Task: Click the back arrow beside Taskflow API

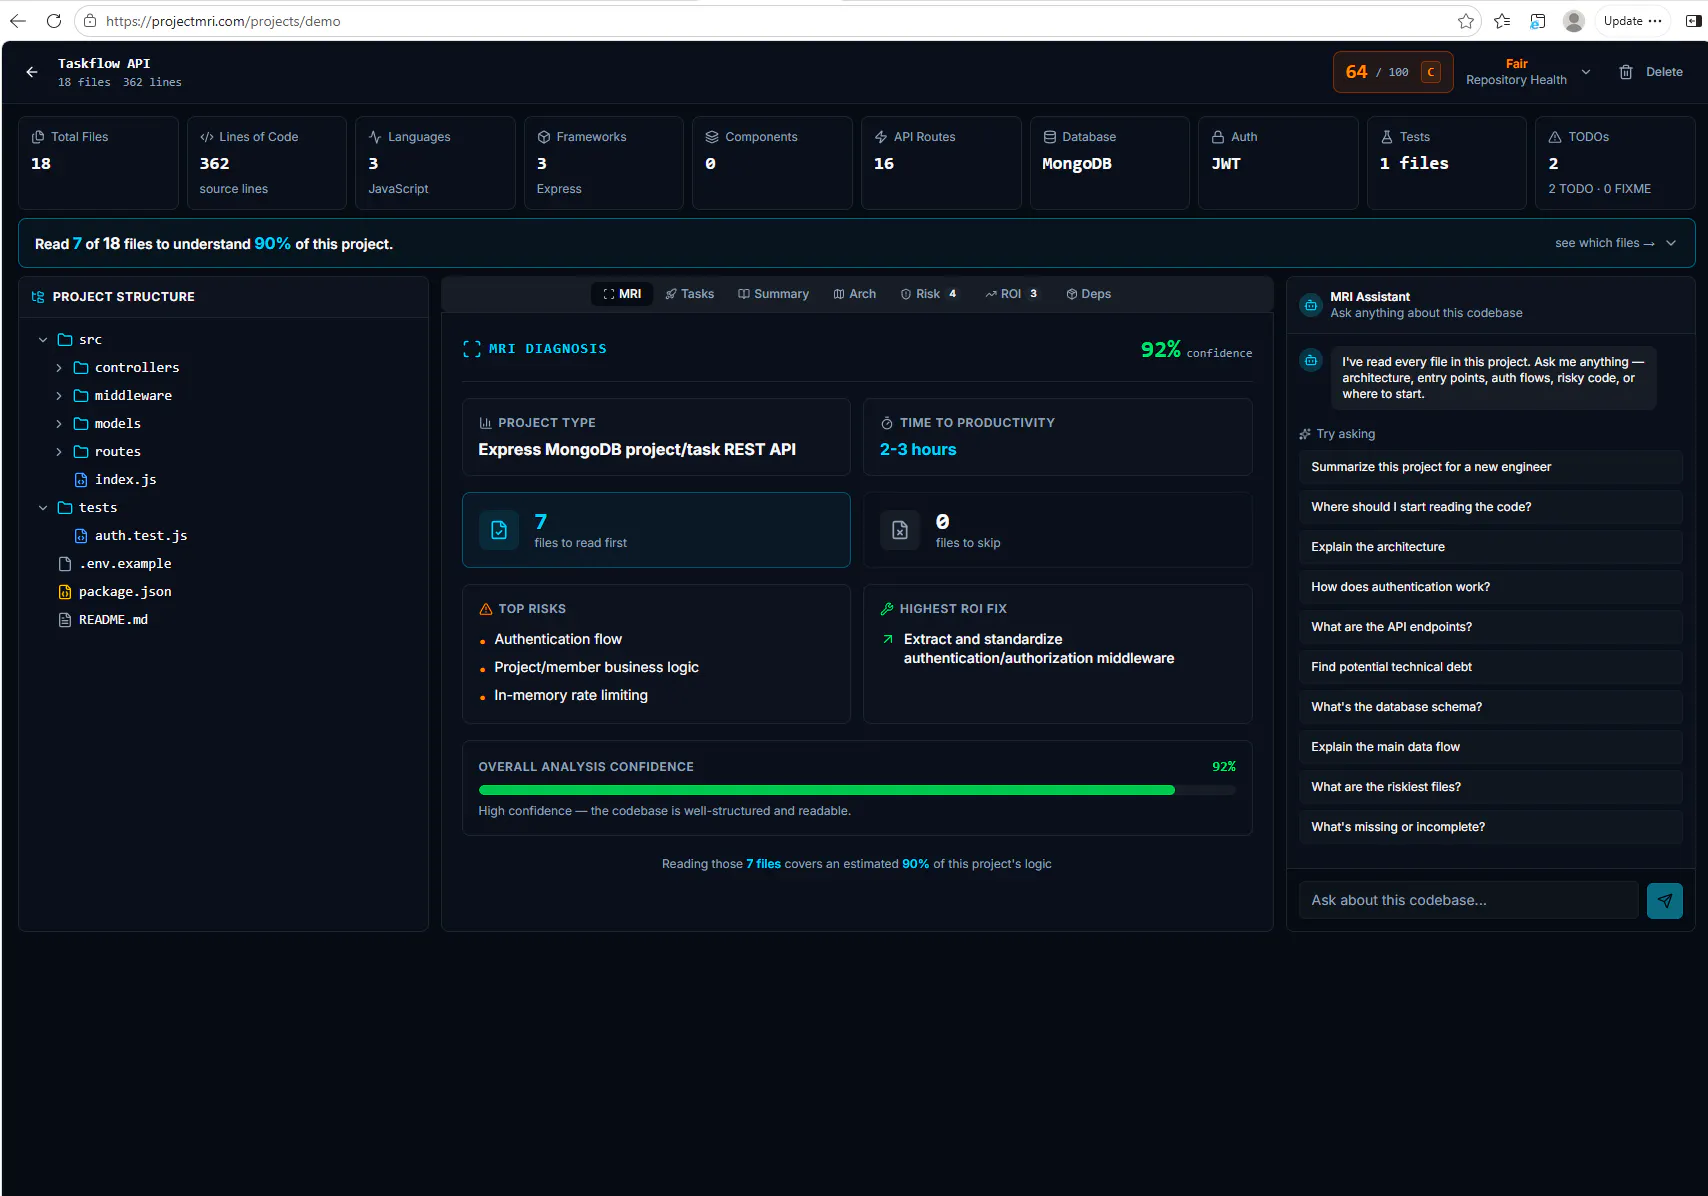Action: tap(32, 72)
